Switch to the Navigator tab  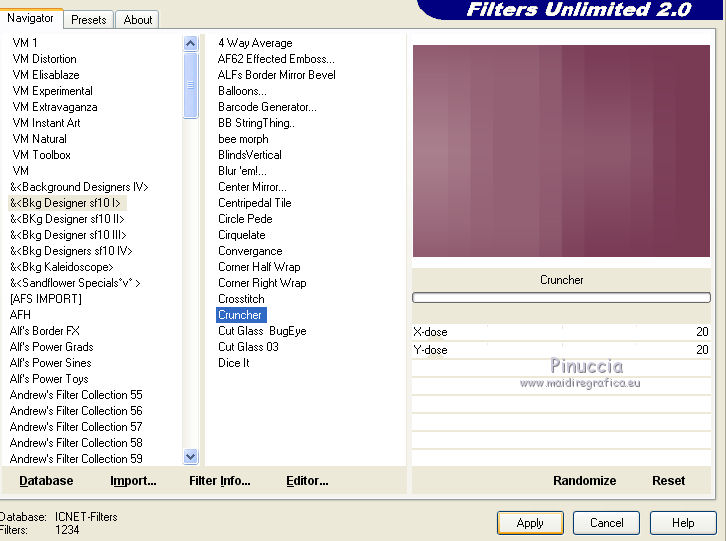coord(31,19)
